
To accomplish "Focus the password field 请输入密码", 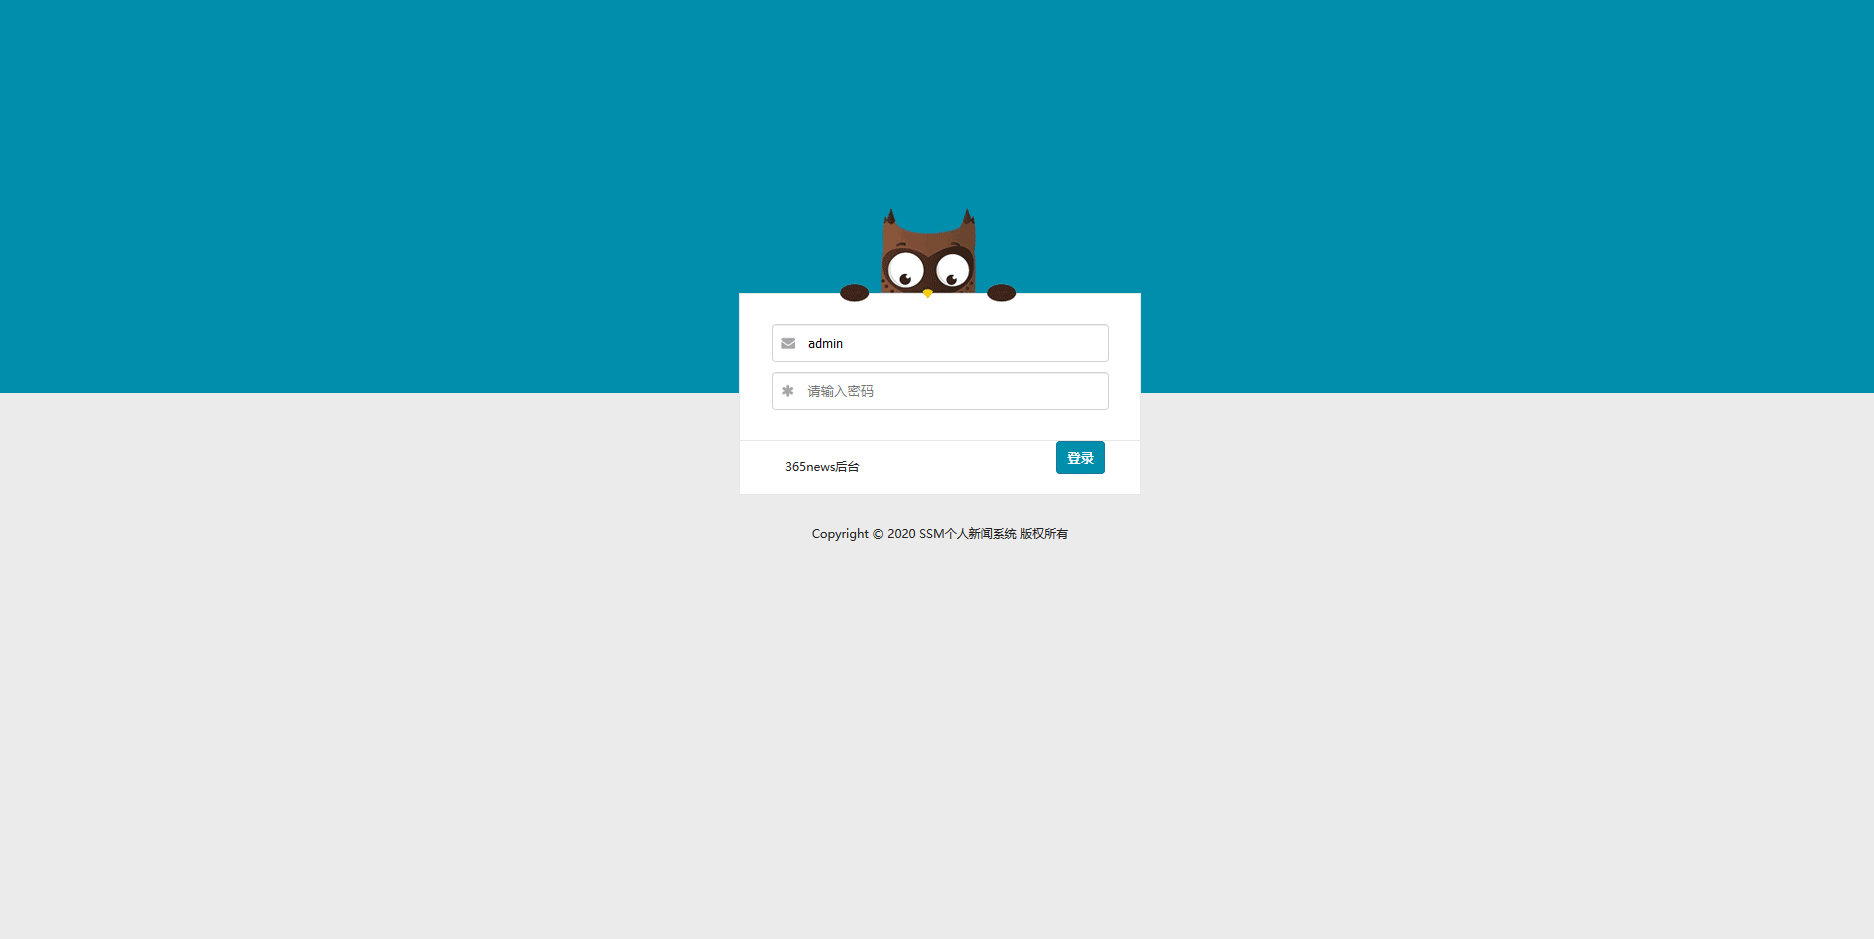I will click(x=940, y=391).
